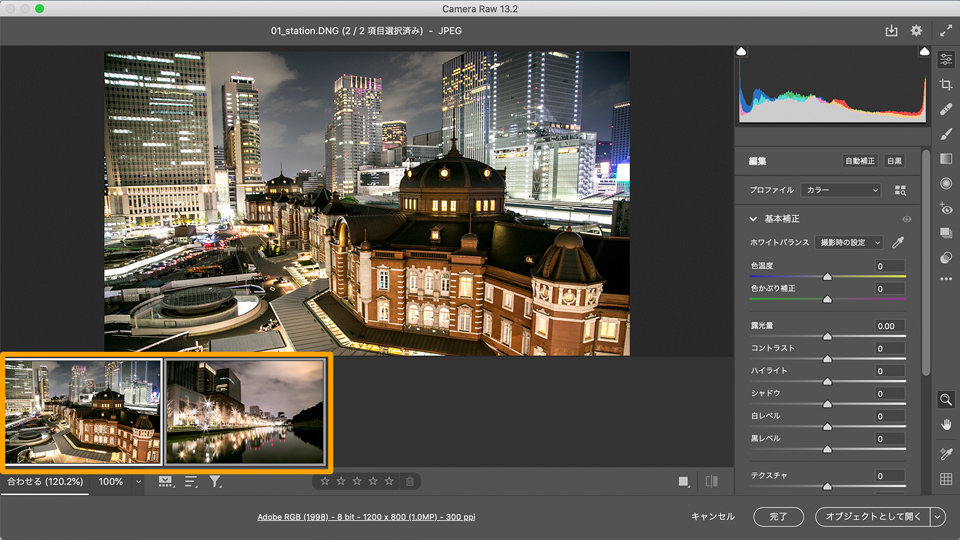Click the histogram graph
Viewport: 960px width, 540px height.
click(x=833, y=89)
